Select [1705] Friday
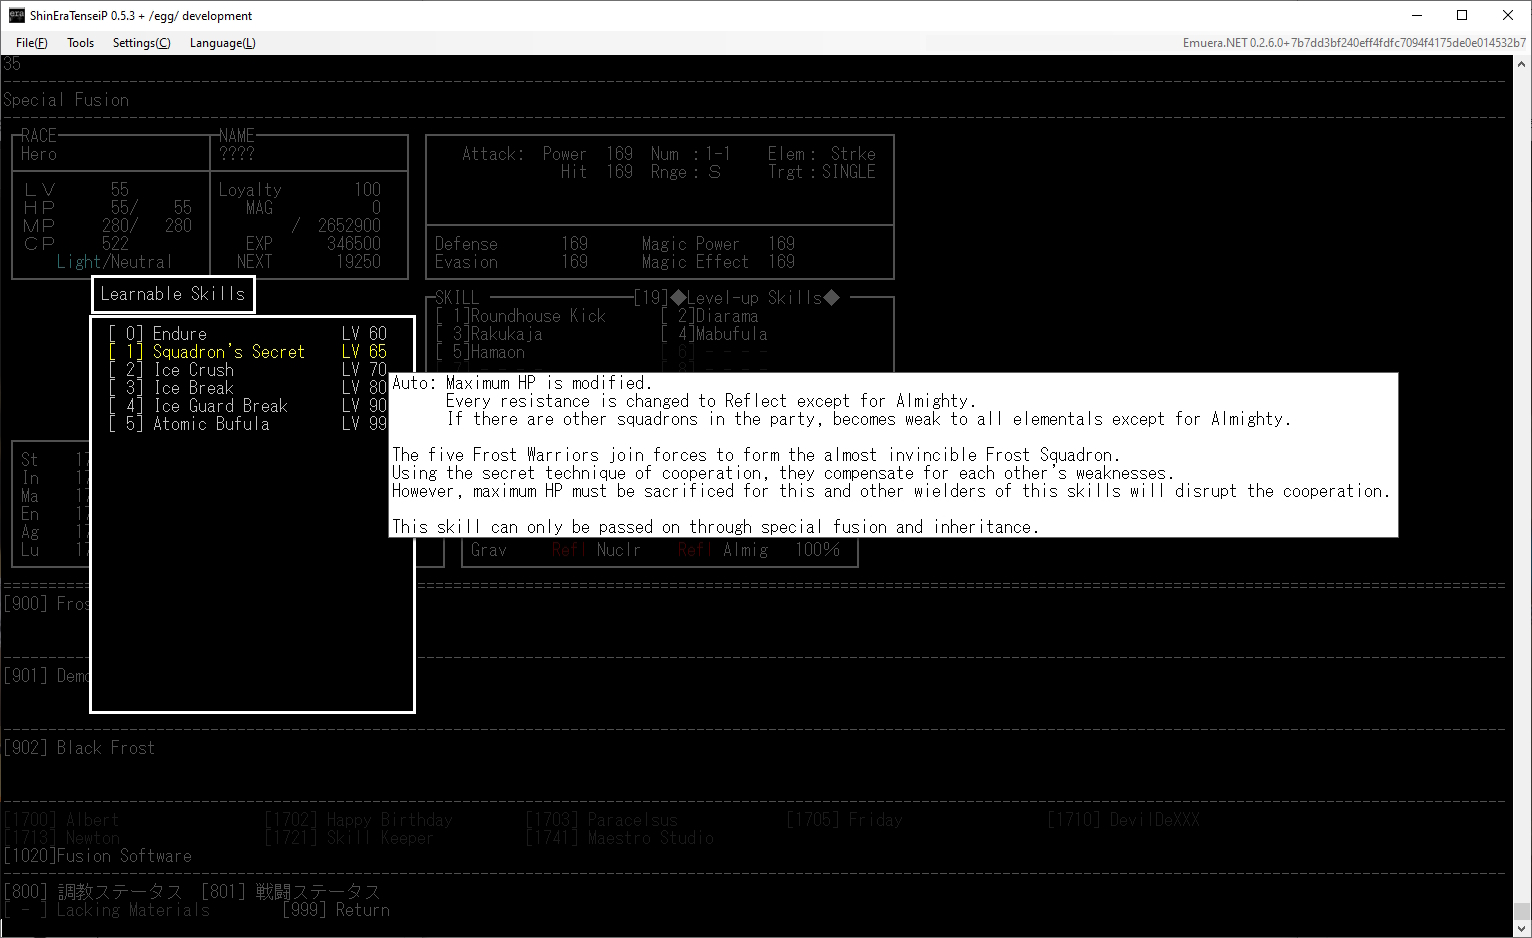The height and width of the screenshot is (938, 1532). [x=845, y=820]
